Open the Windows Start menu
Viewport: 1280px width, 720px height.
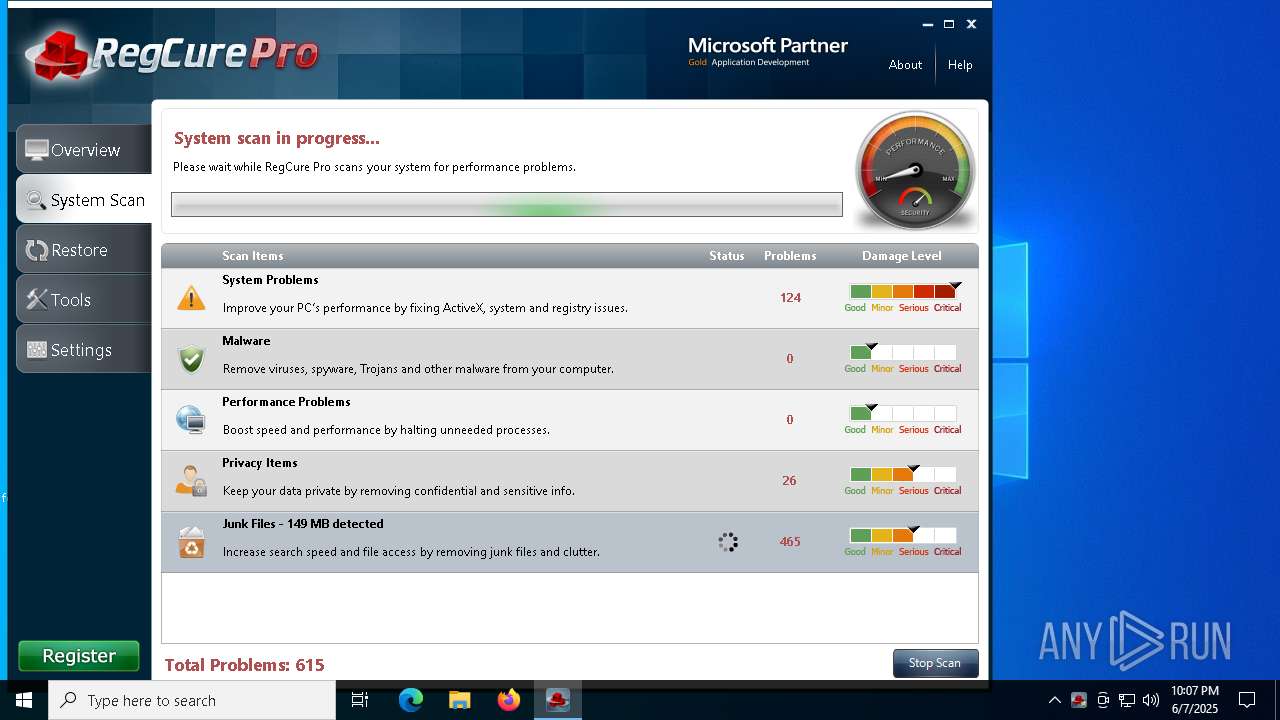24,700
